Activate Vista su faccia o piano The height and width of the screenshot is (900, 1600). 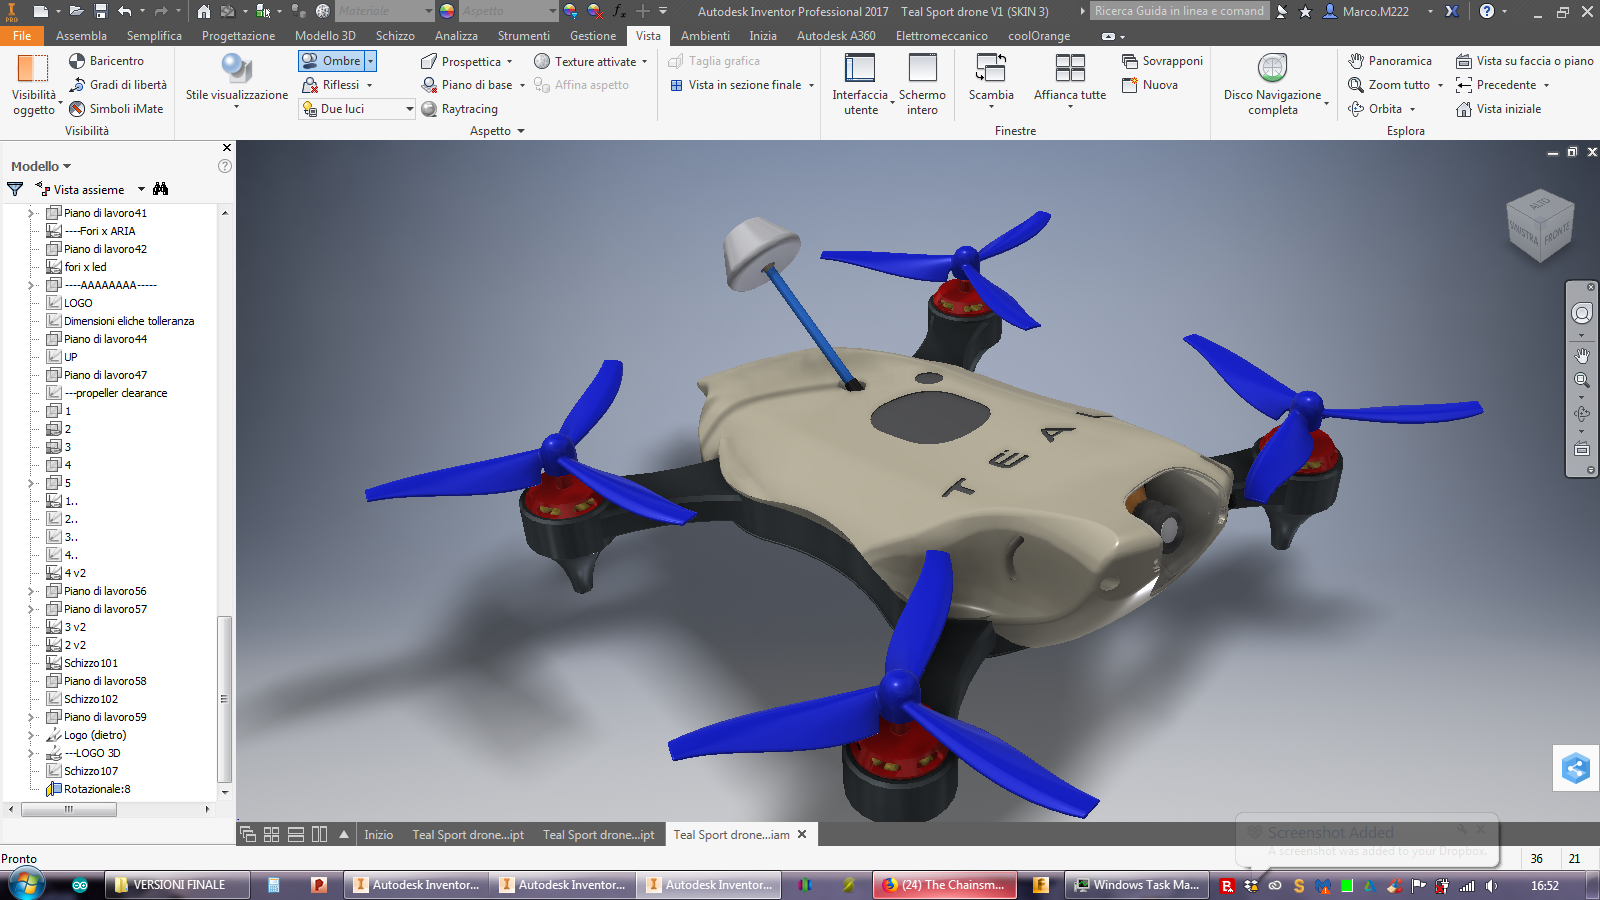click(1525, 61)
